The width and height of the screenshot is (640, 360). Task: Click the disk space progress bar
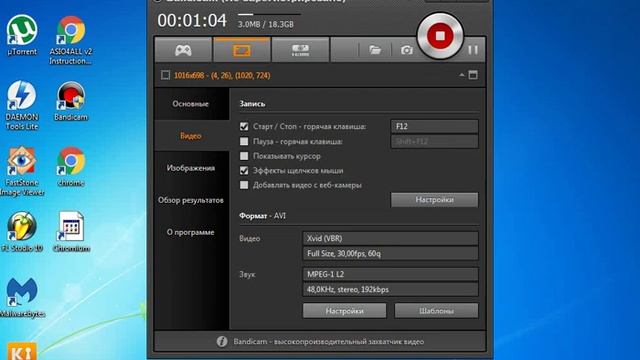point(269,14)
